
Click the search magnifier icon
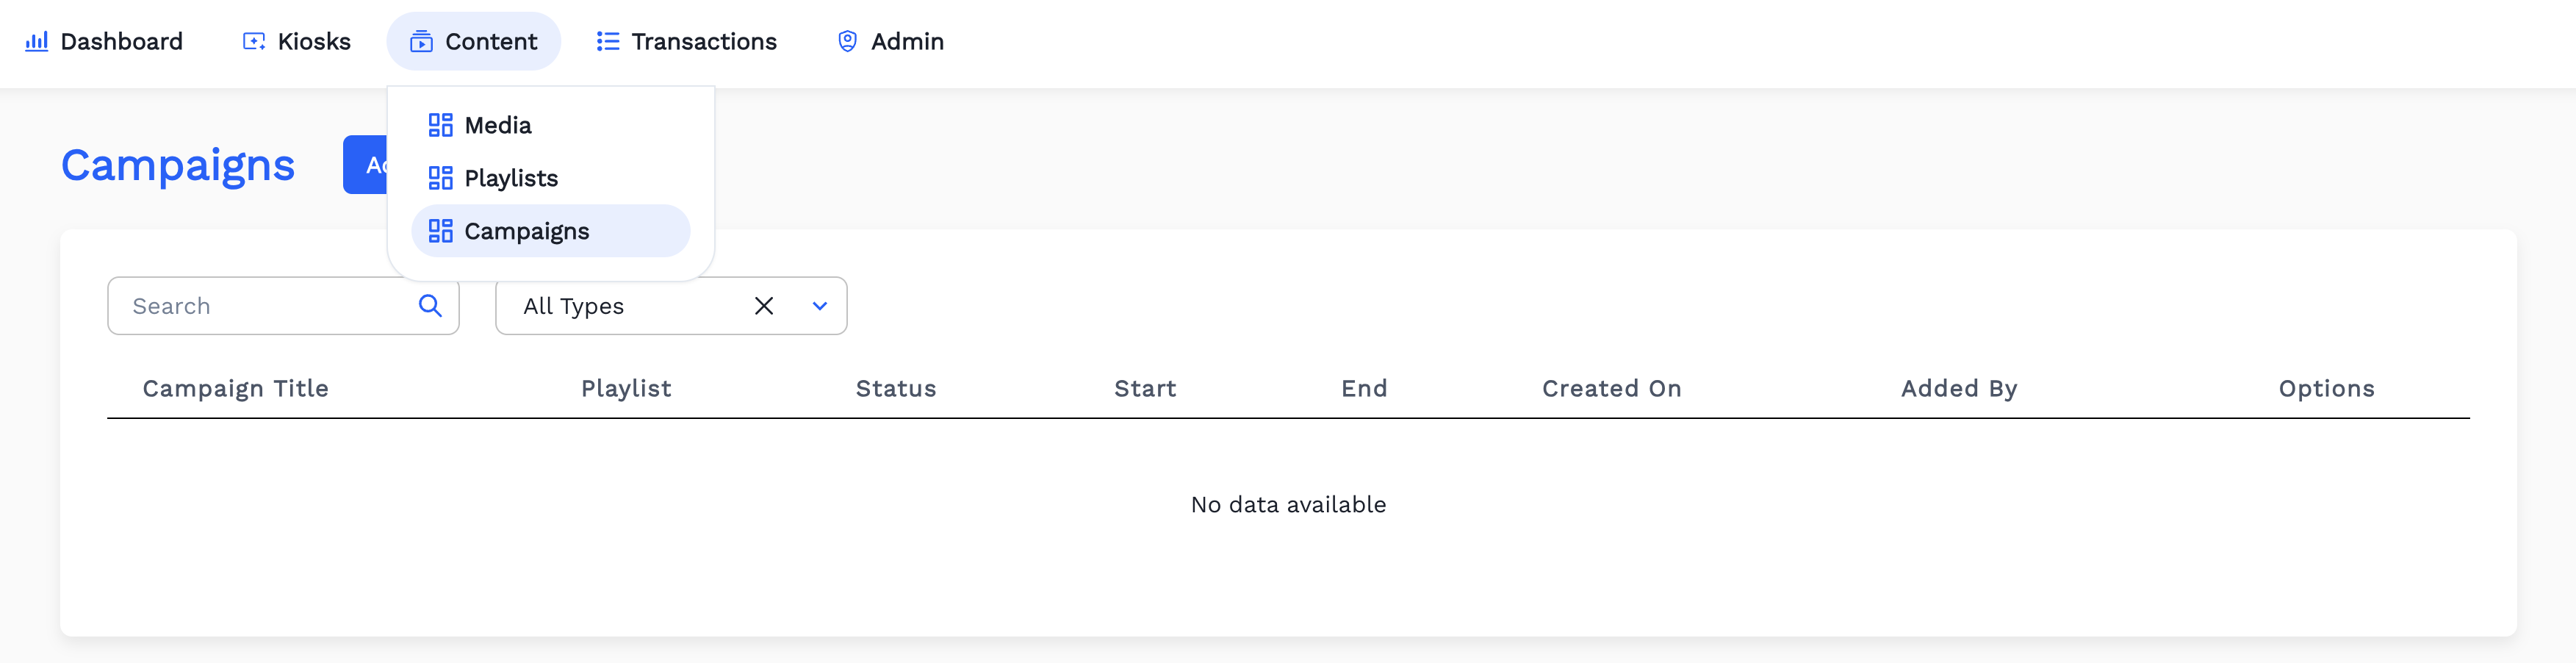[x=430, y=306]
